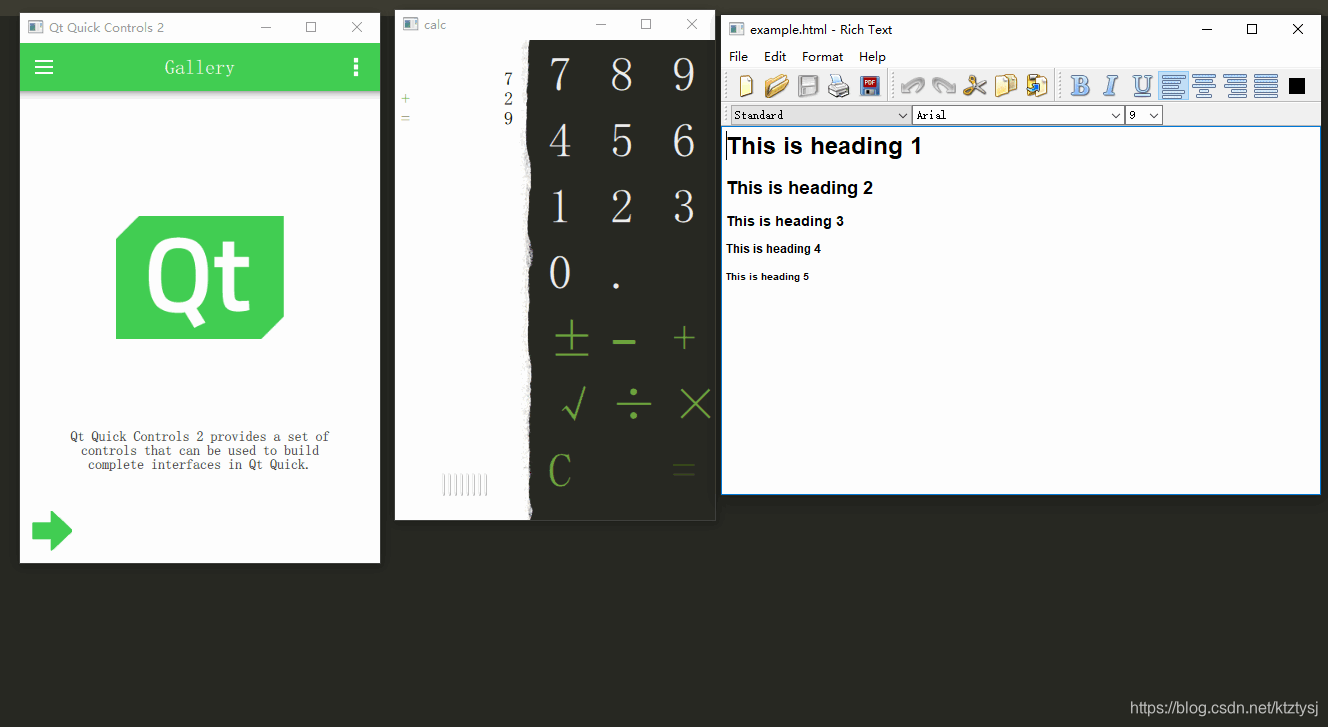Click the square root key in calc

573,404
